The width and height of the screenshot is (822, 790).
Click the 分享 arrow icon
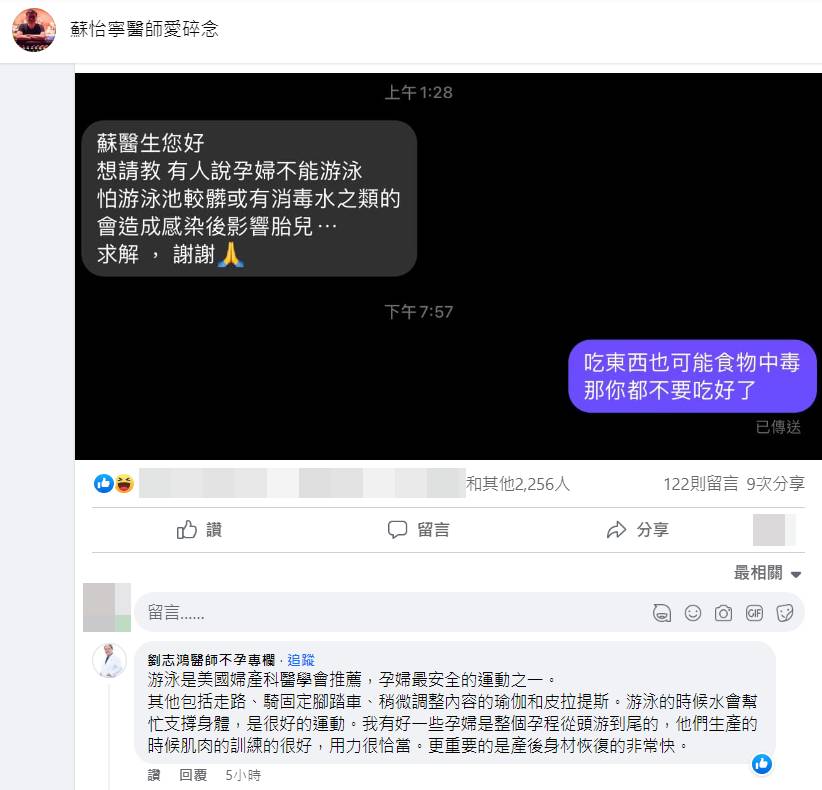pos(616,529)
